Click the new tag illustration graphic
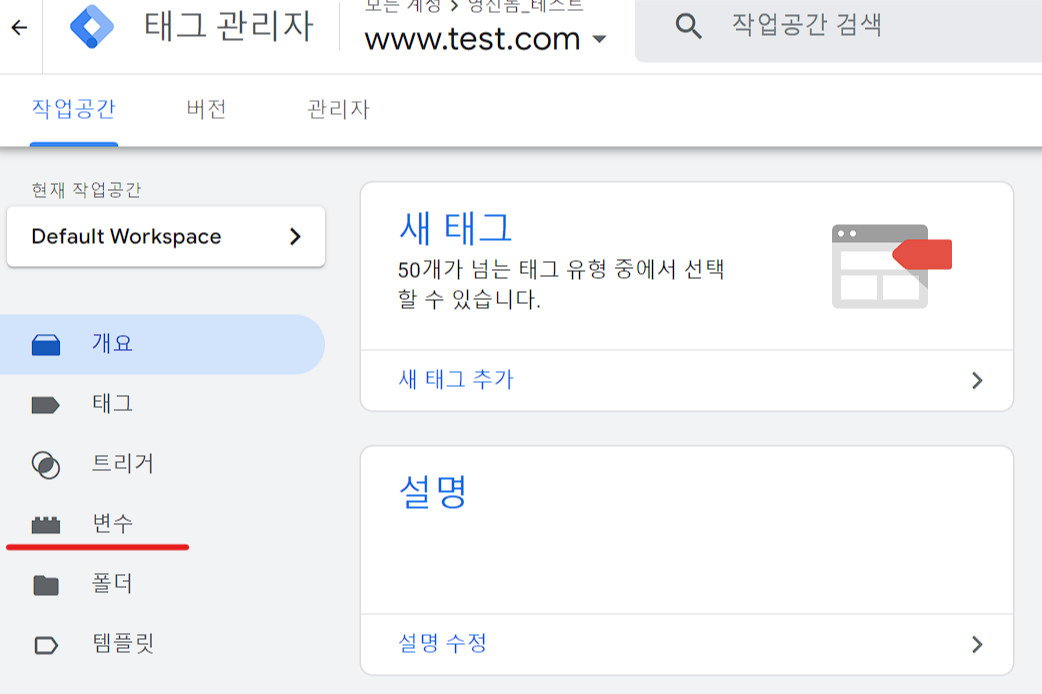This screenshot has height=694, width=1042. pos(891,266)
